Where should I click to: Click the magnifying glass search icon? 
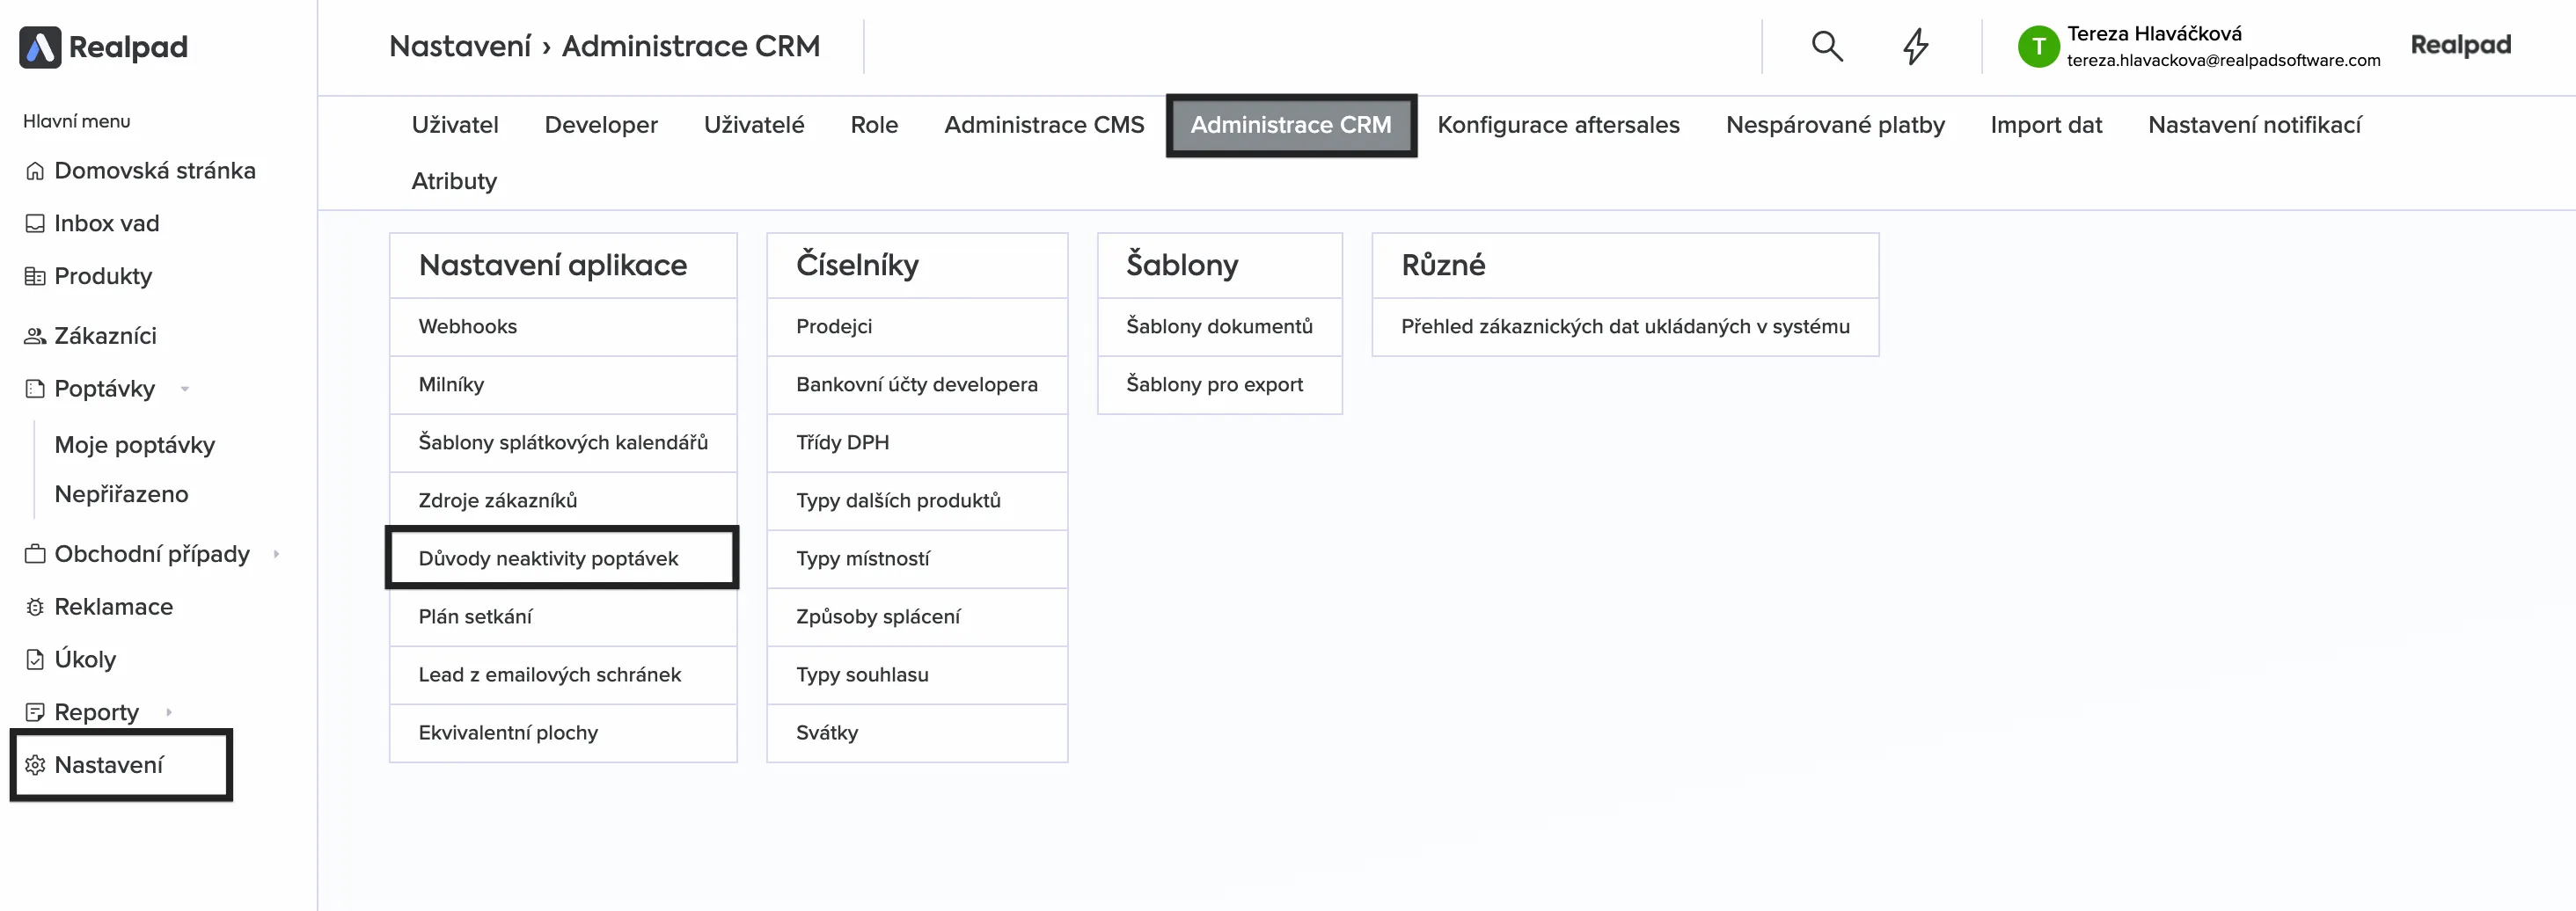(x=1826, y=46)
